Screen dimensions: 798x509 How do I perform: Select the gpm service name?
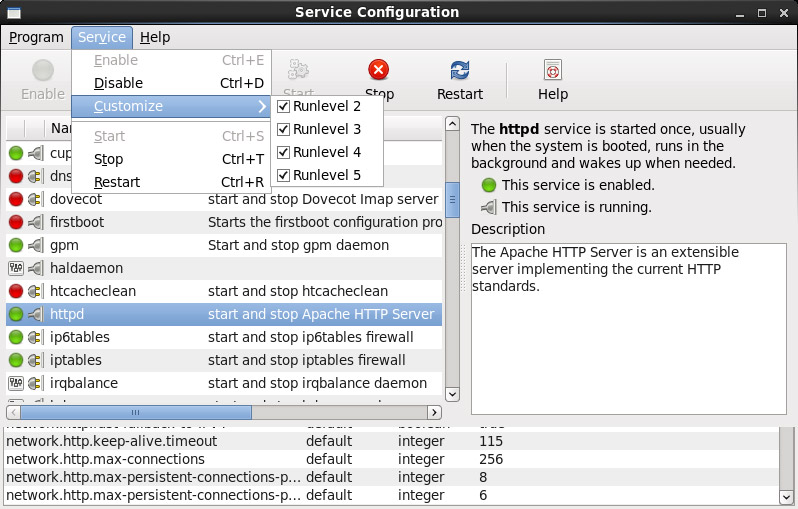(64, 245)
